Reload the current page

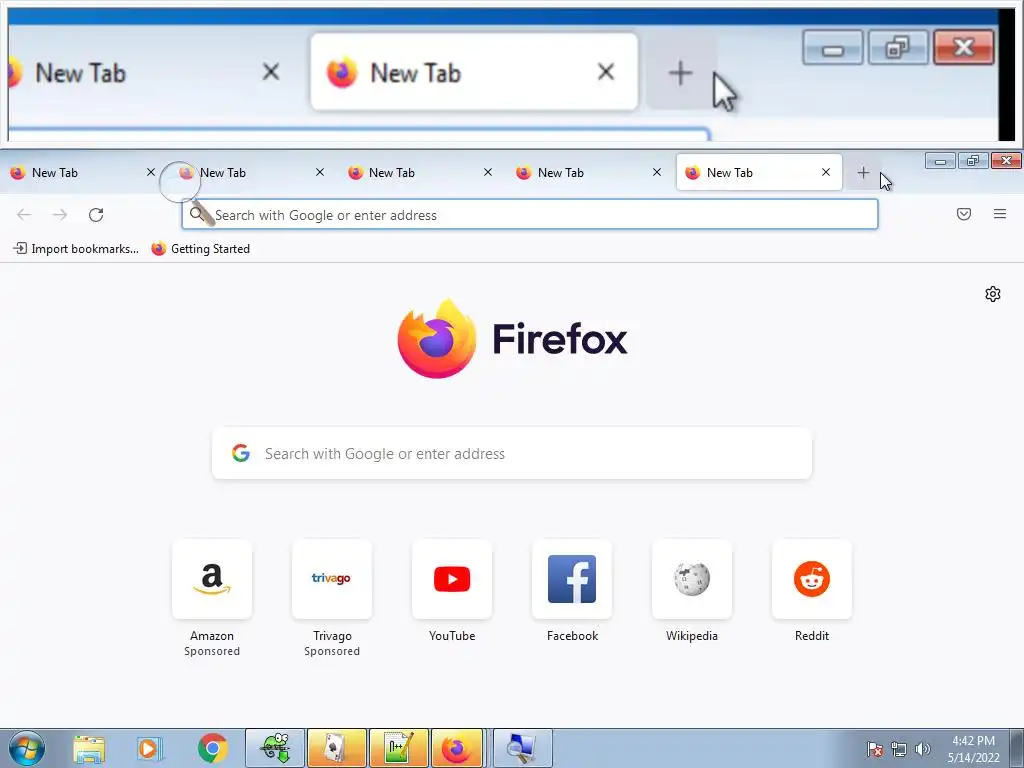[x=96, y=214]
